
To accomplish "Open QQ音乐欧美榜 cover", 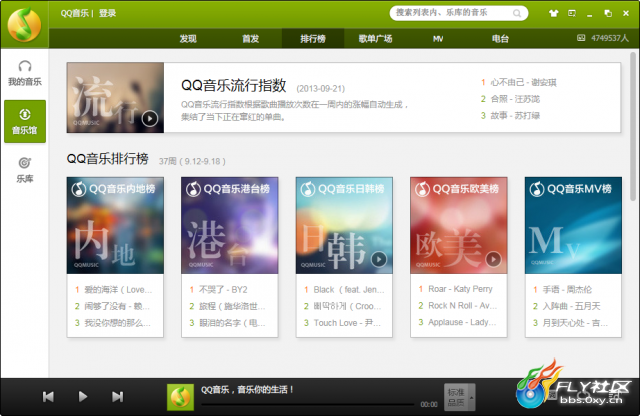I will tap(459, 225).
